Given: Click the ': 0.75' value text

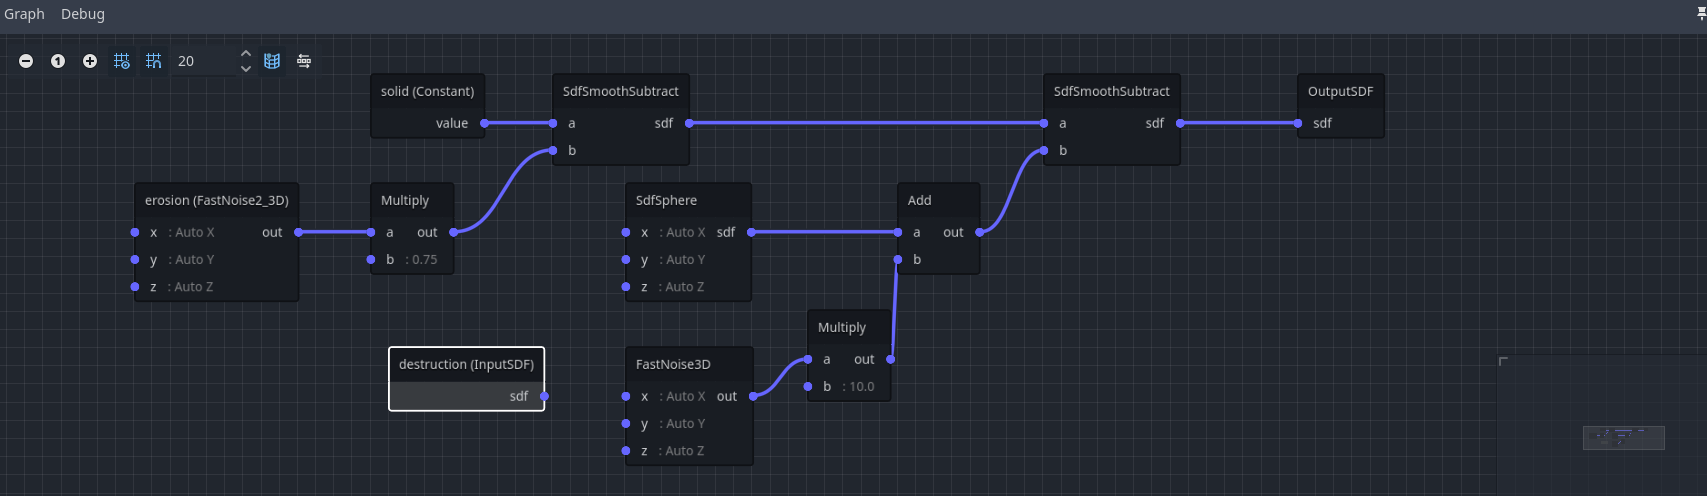Looking at the screenshot, I should (421, 259).
